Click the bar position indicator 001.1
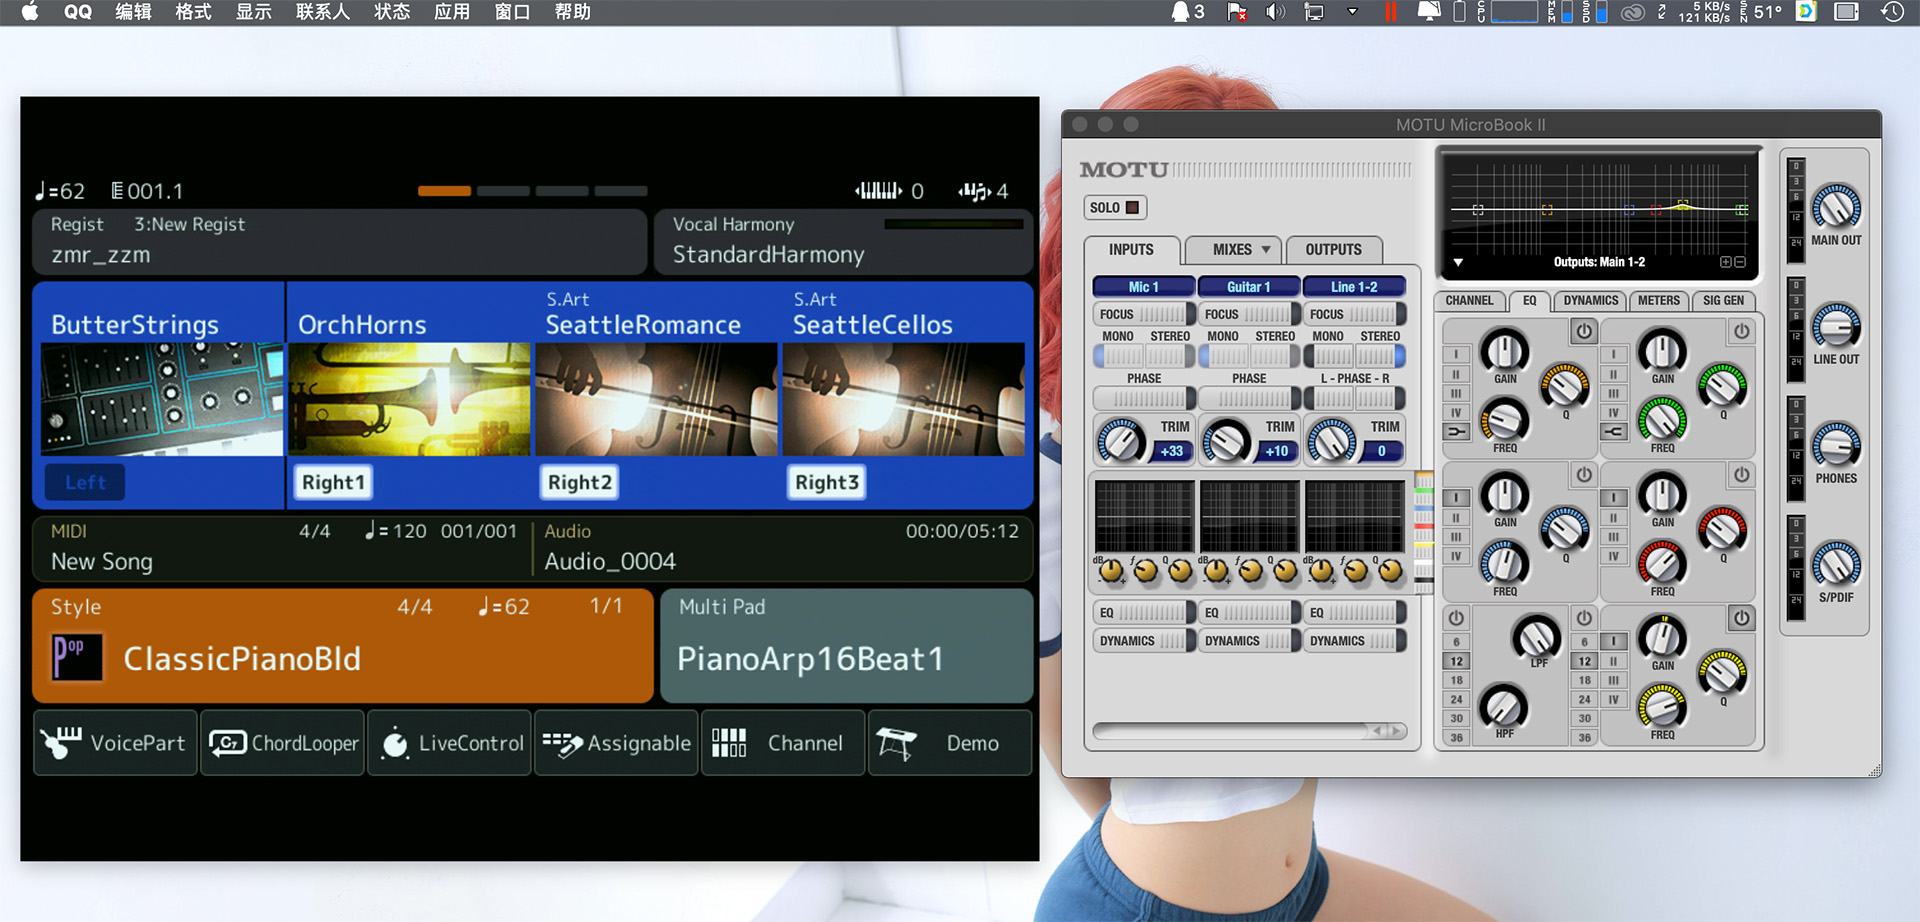 click(147, 191)
